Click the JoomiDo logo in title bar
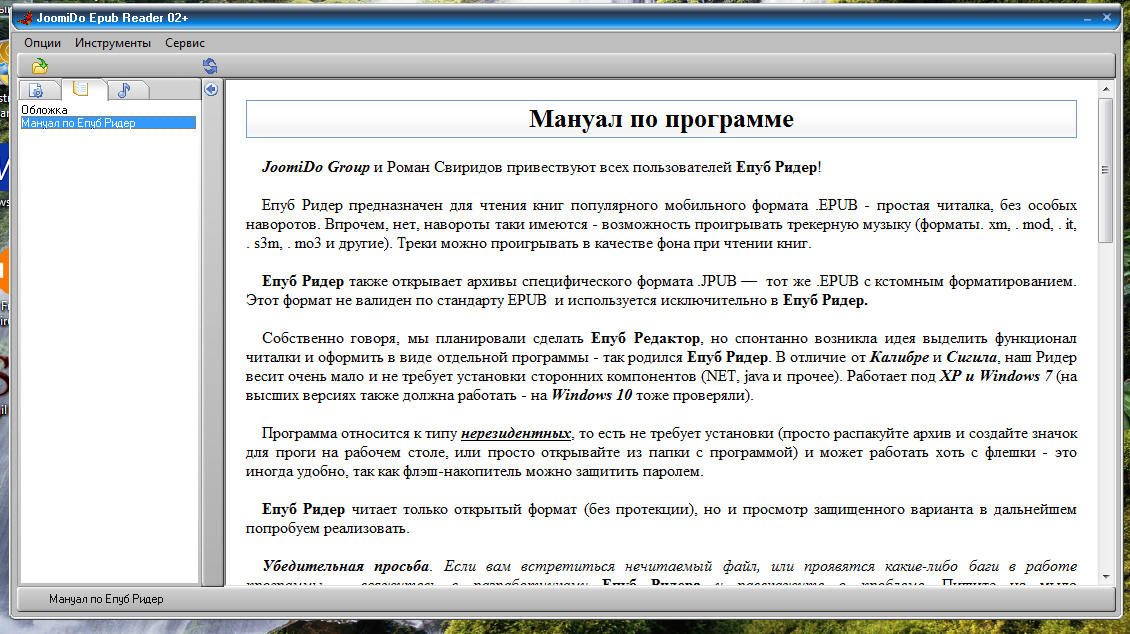 (25, 18)
